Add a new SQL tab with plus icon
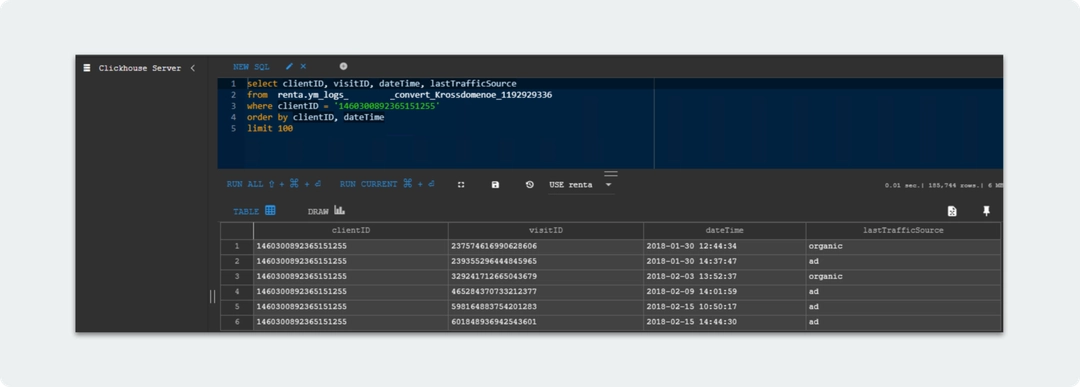1080x387 pixels. click(343, 66)
